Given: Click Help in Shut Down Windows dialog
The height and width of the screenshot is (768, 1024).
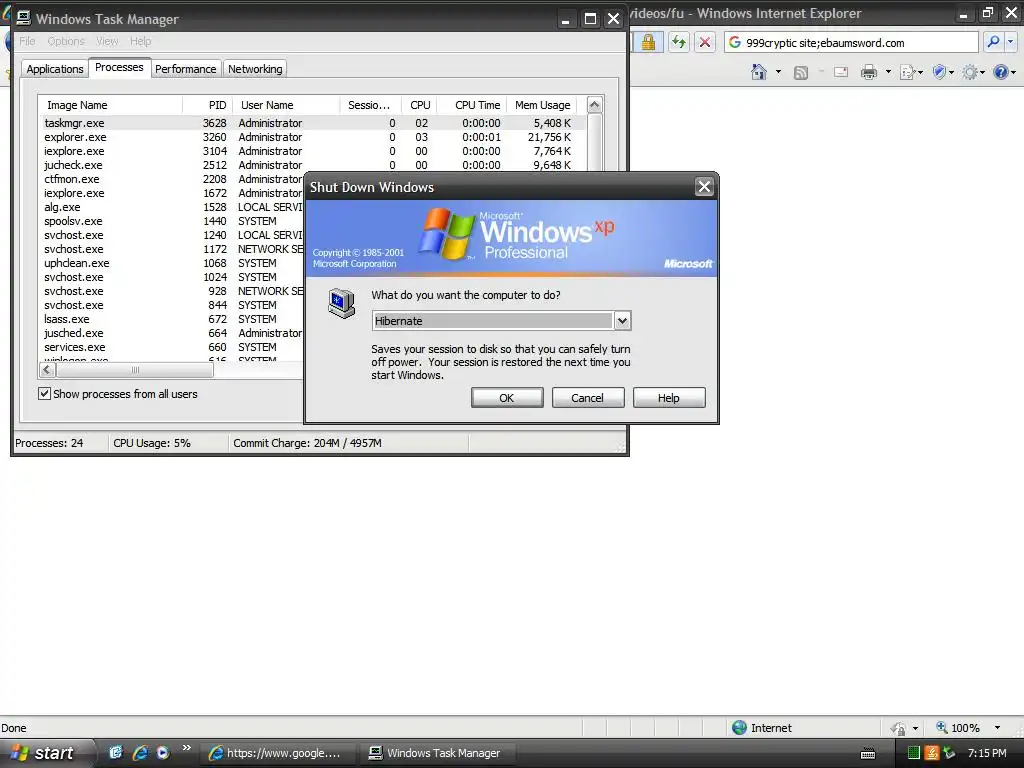Looking at the screenshot, I should pos(669,398).
